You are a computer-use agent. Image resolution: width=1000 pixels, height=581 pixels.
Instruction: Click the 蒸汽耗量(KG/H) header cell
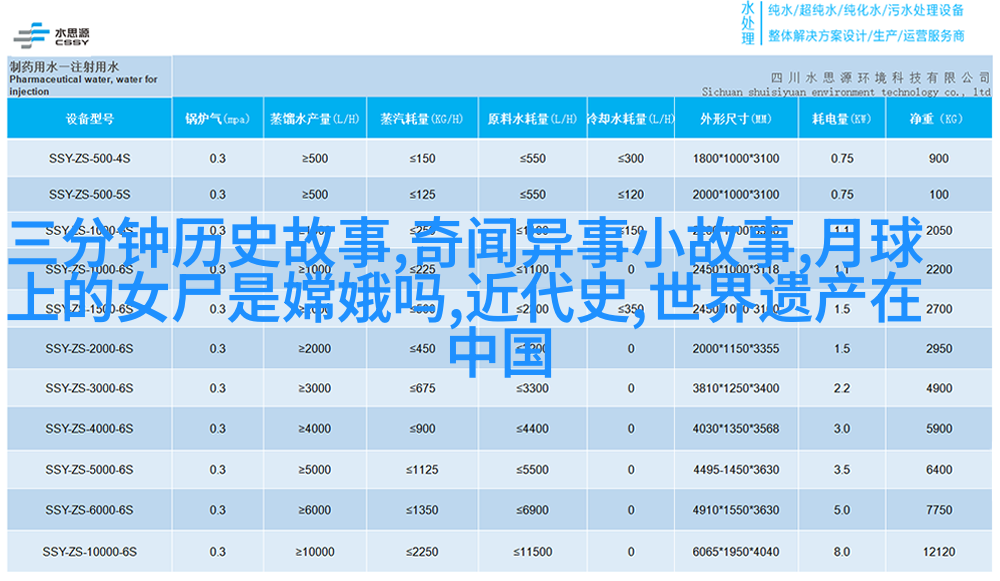(422, 119)
